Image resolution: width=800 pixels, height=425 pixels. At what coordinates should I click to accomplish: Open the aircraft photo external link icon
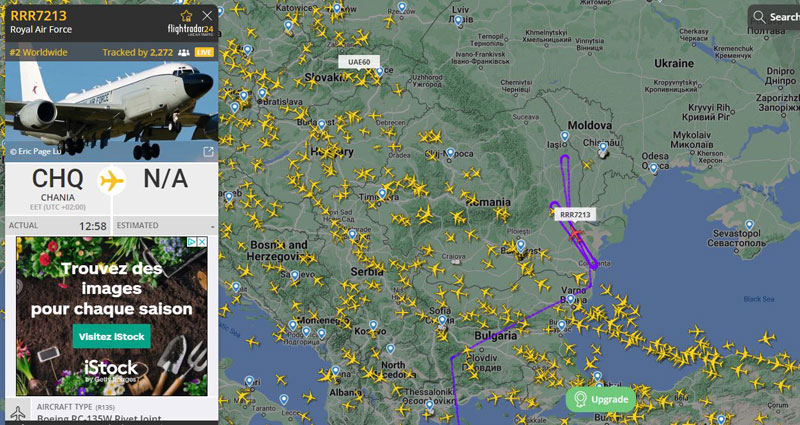point(208,152)
